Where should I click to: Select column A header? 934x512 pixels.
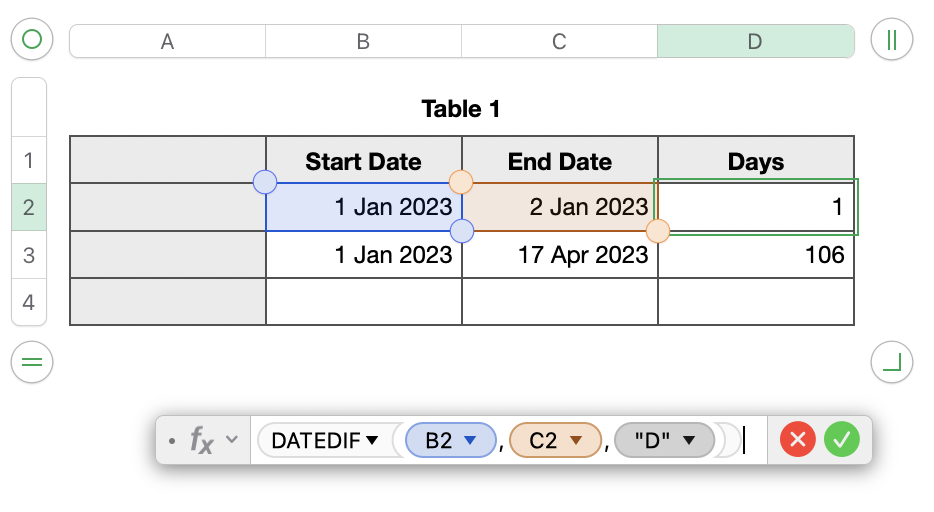pyautogui.click(x=167, y=41)
